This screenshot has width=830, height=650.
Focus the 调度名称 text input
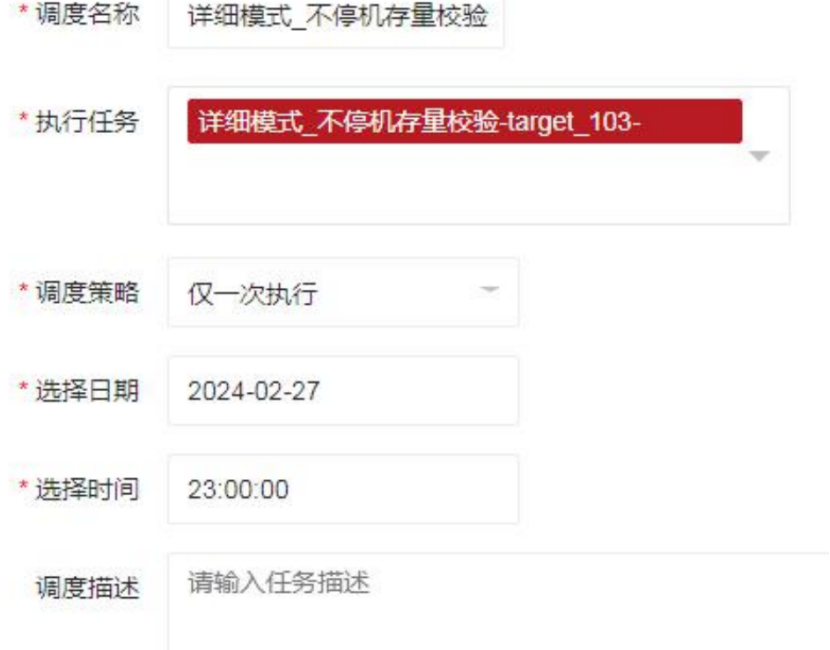click(336, 23)
